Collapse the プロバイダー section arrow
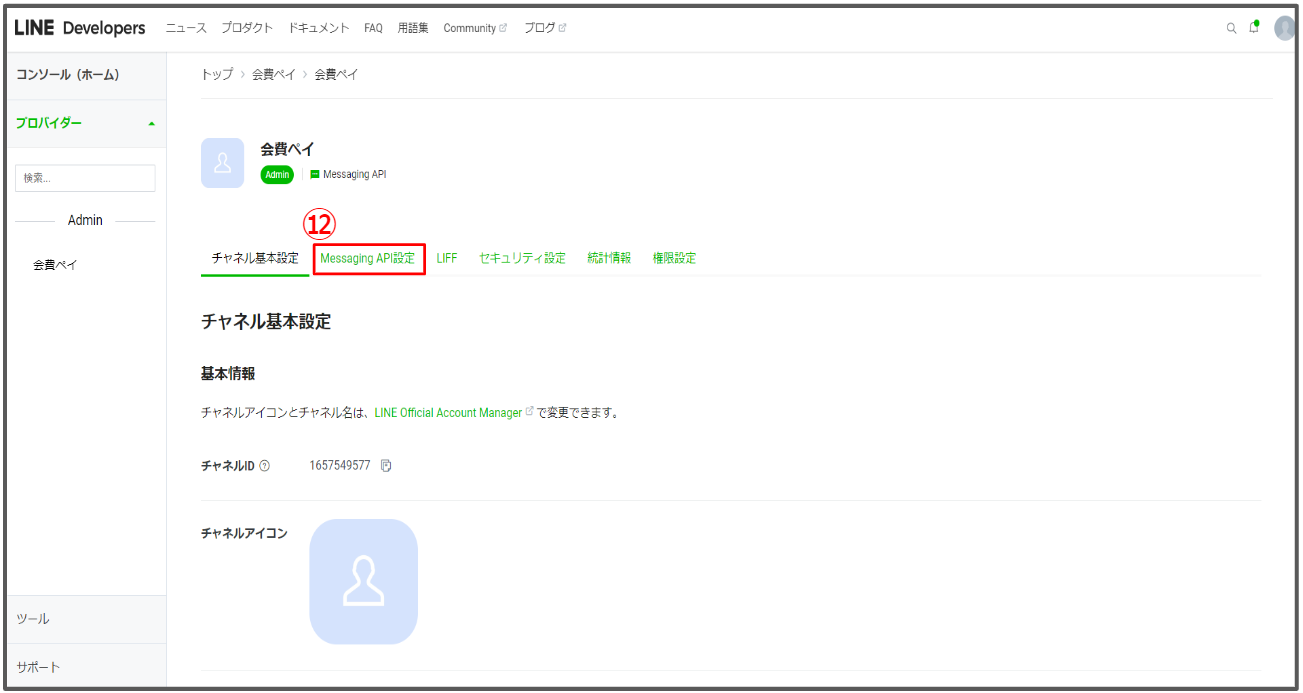 pyautogui.click(x=151, y=124)
